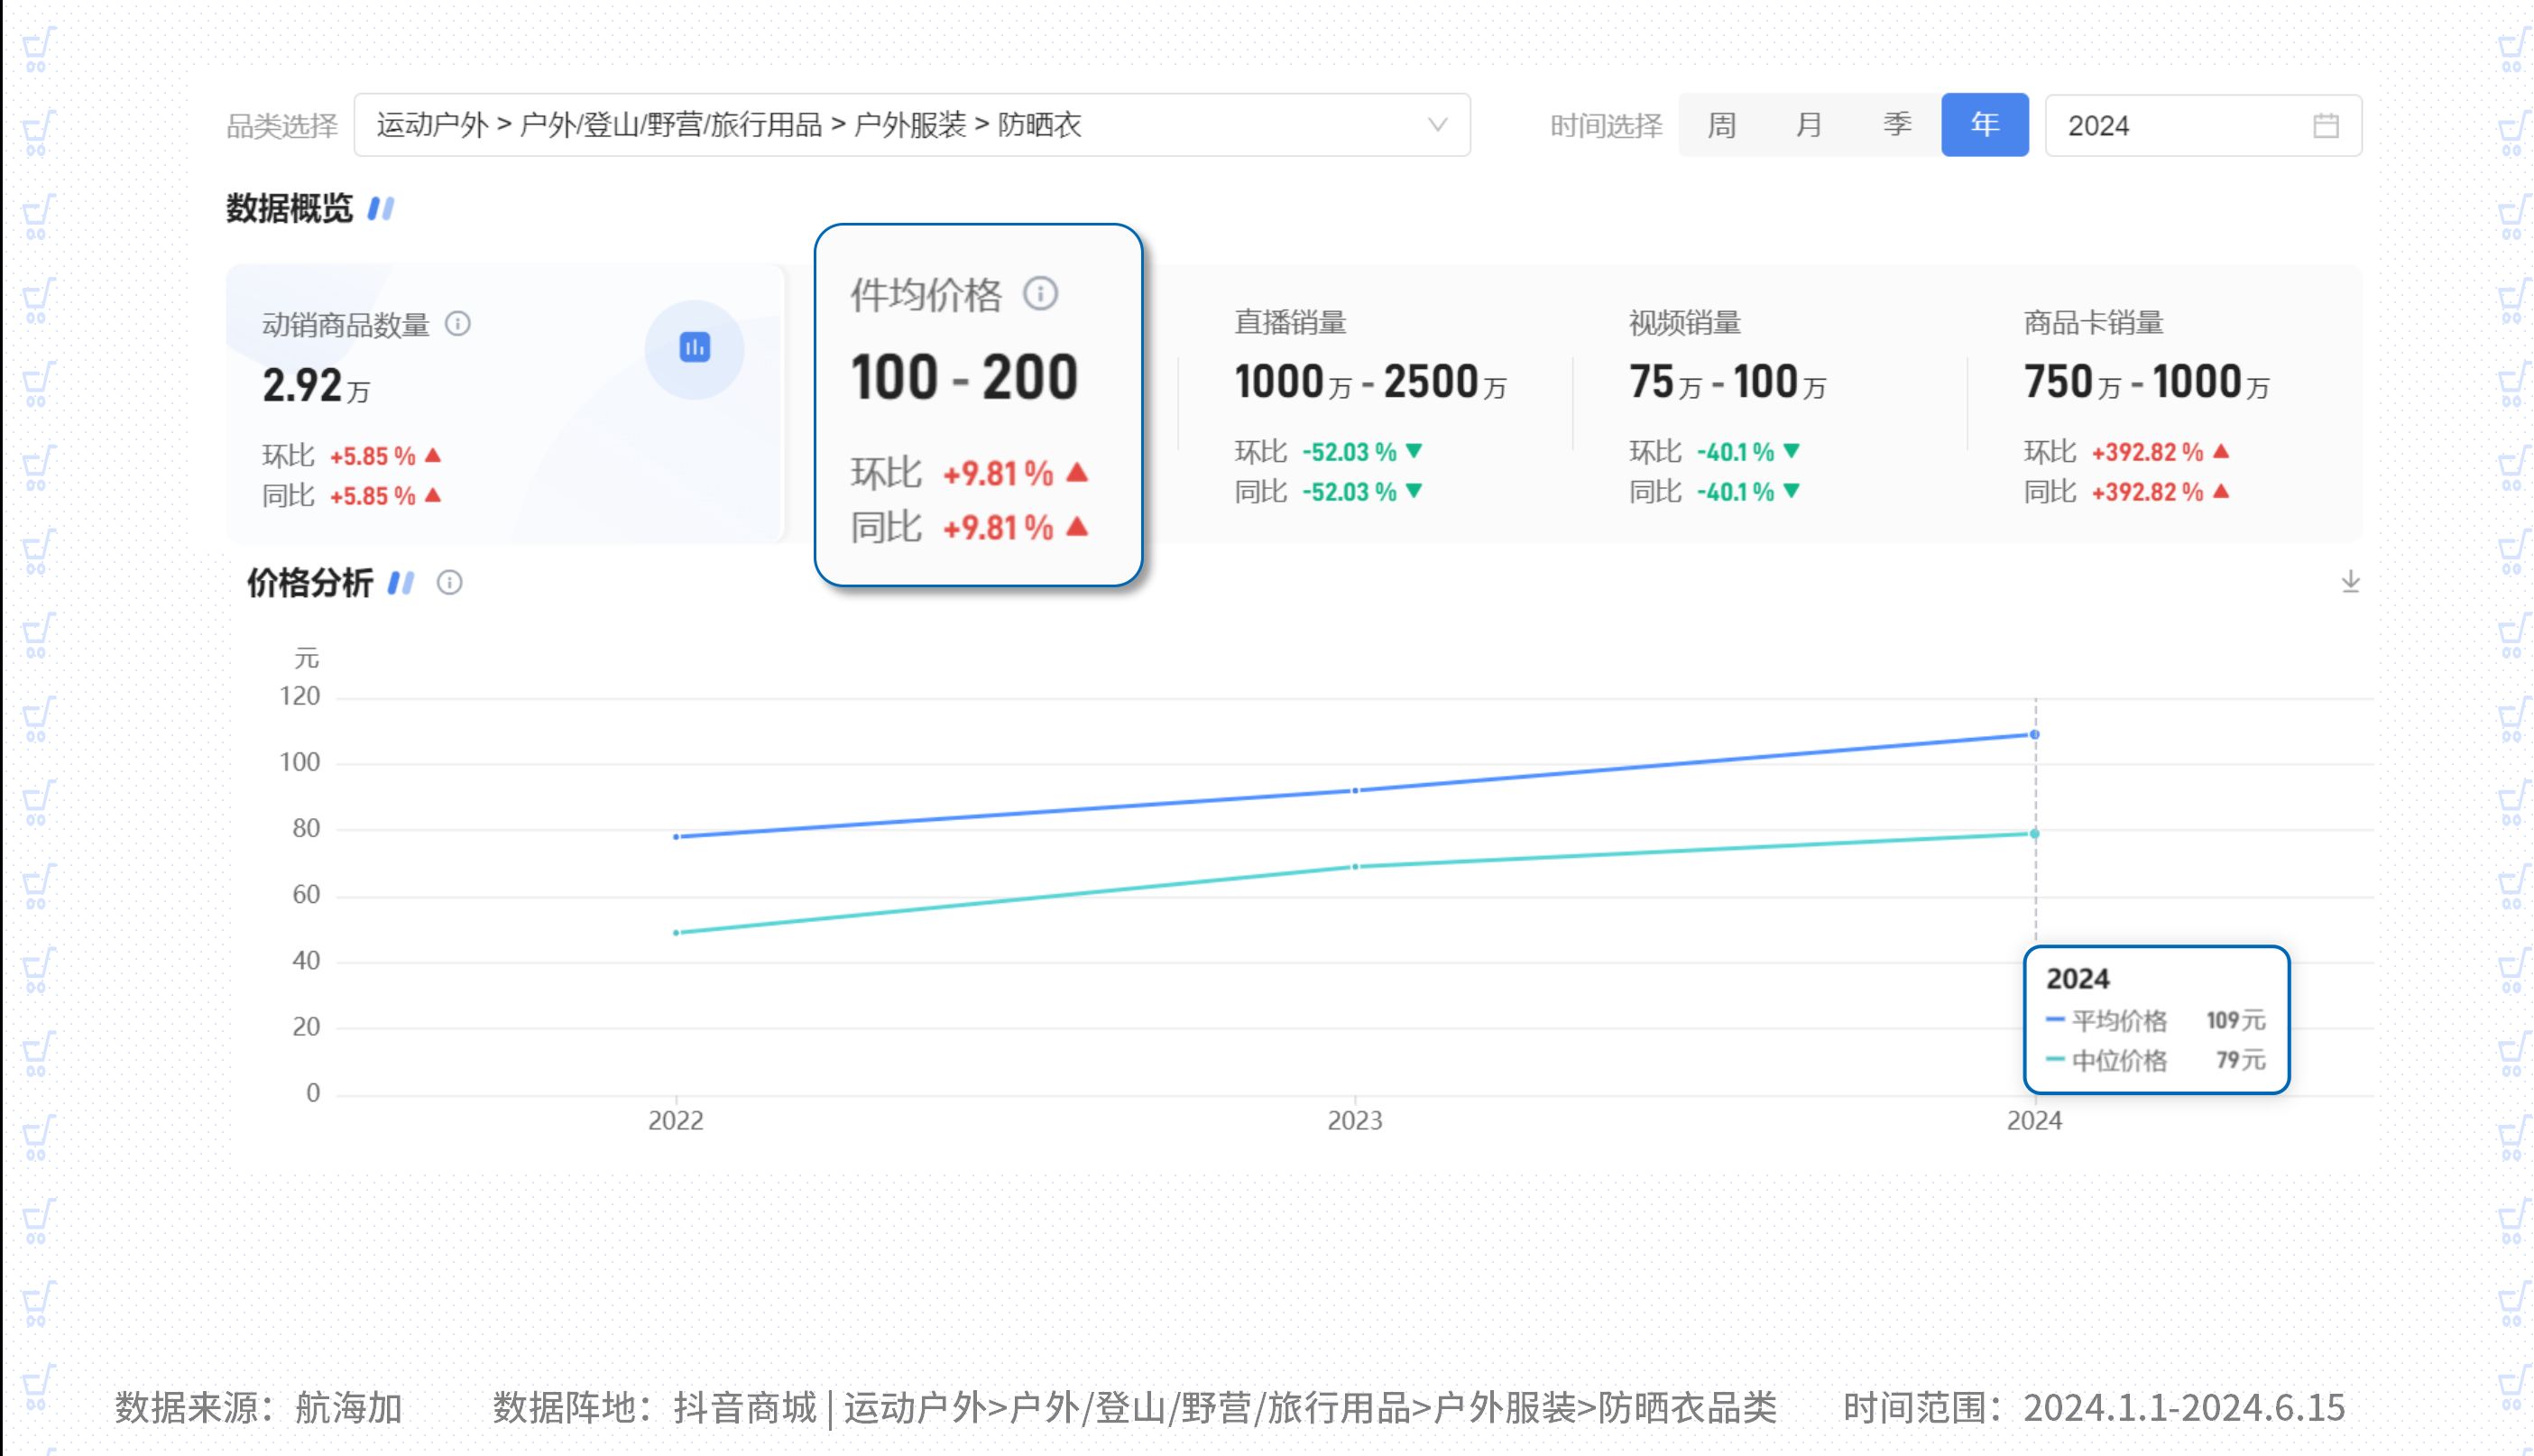Click the blue bar chart icon
The image size is (2534, 1456).
(695, 348)
